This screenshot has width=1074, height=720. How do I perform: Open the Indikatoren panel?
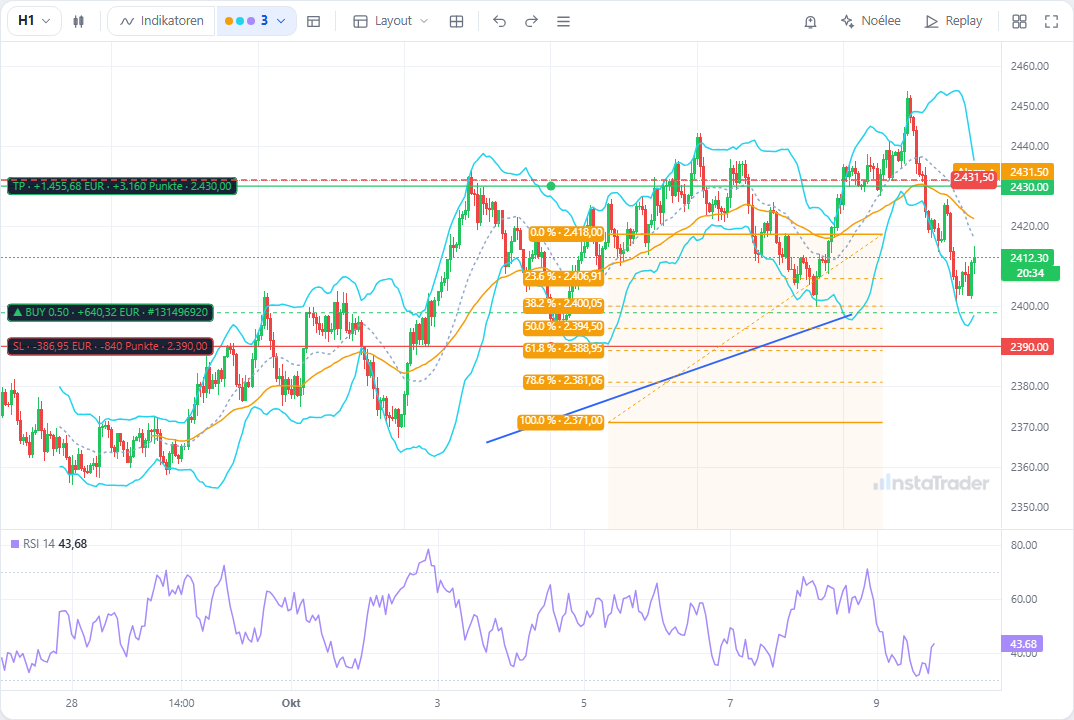click(x=162, y=21)
